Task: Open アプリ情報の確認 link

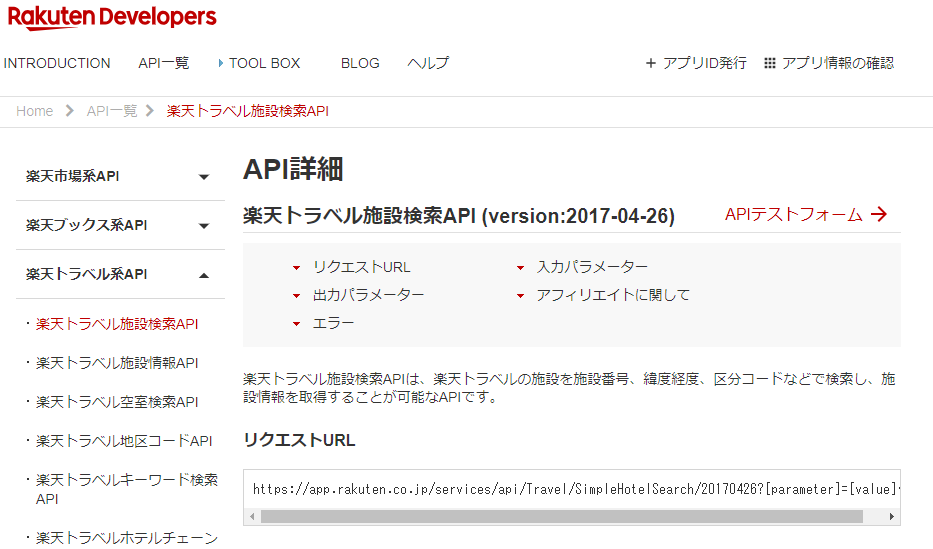Action: (838, 63)
